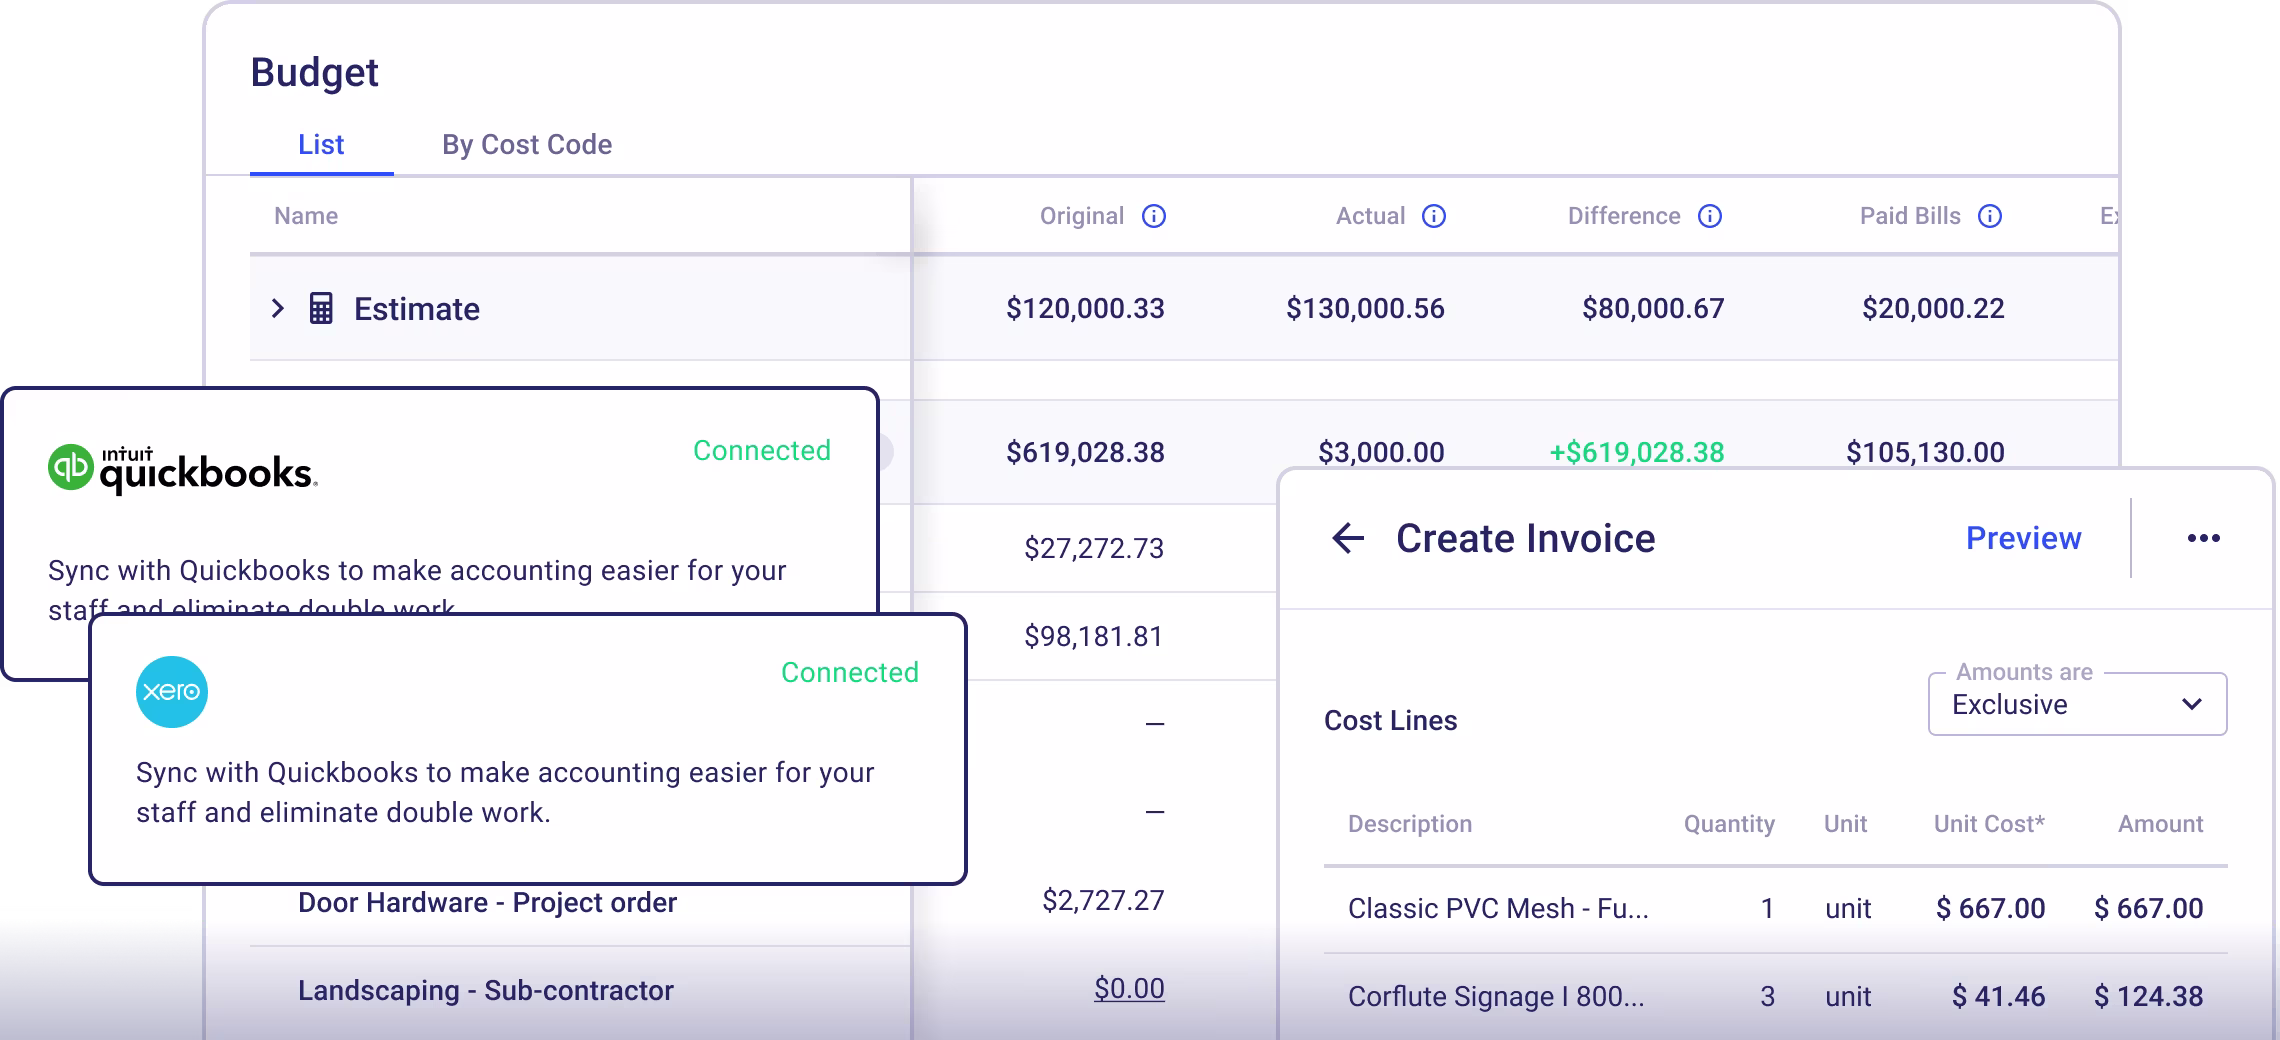Click the $130,000.56 actual value
The width and height of the screenshot is (2280, 1040).
point(1365,309)
